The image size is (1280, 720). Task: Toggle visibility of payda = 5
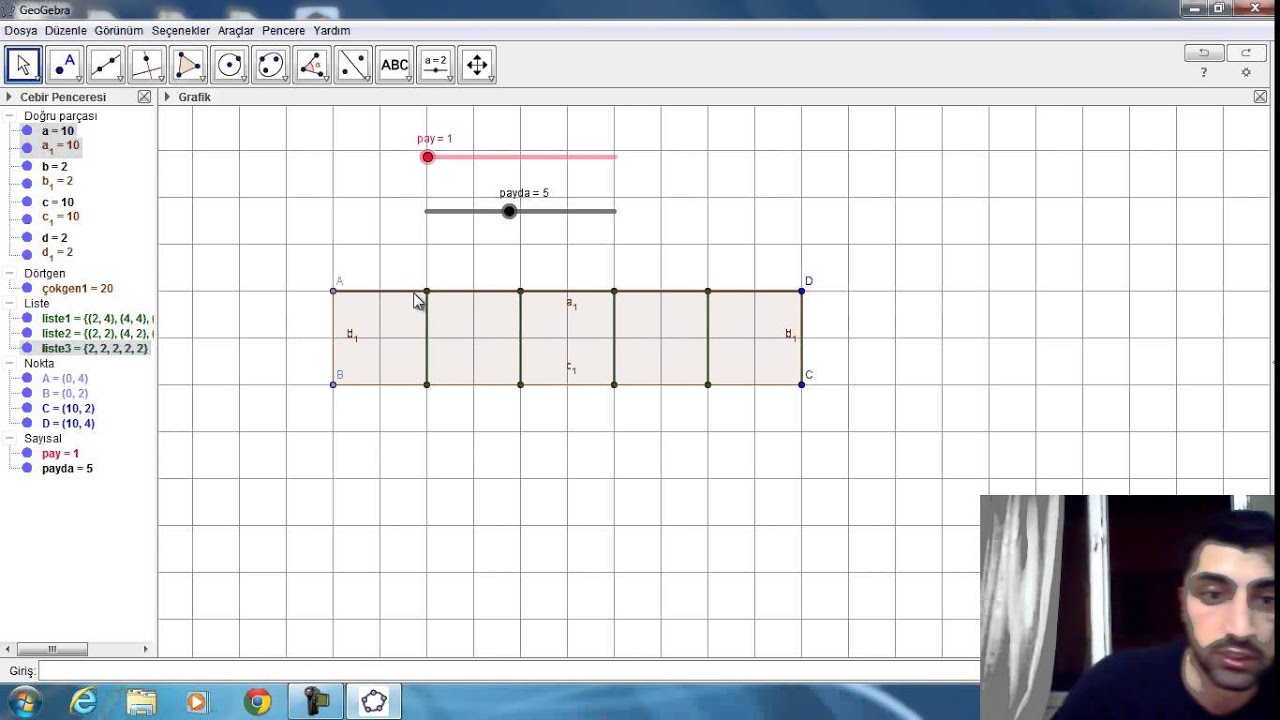tap(27, 468)
